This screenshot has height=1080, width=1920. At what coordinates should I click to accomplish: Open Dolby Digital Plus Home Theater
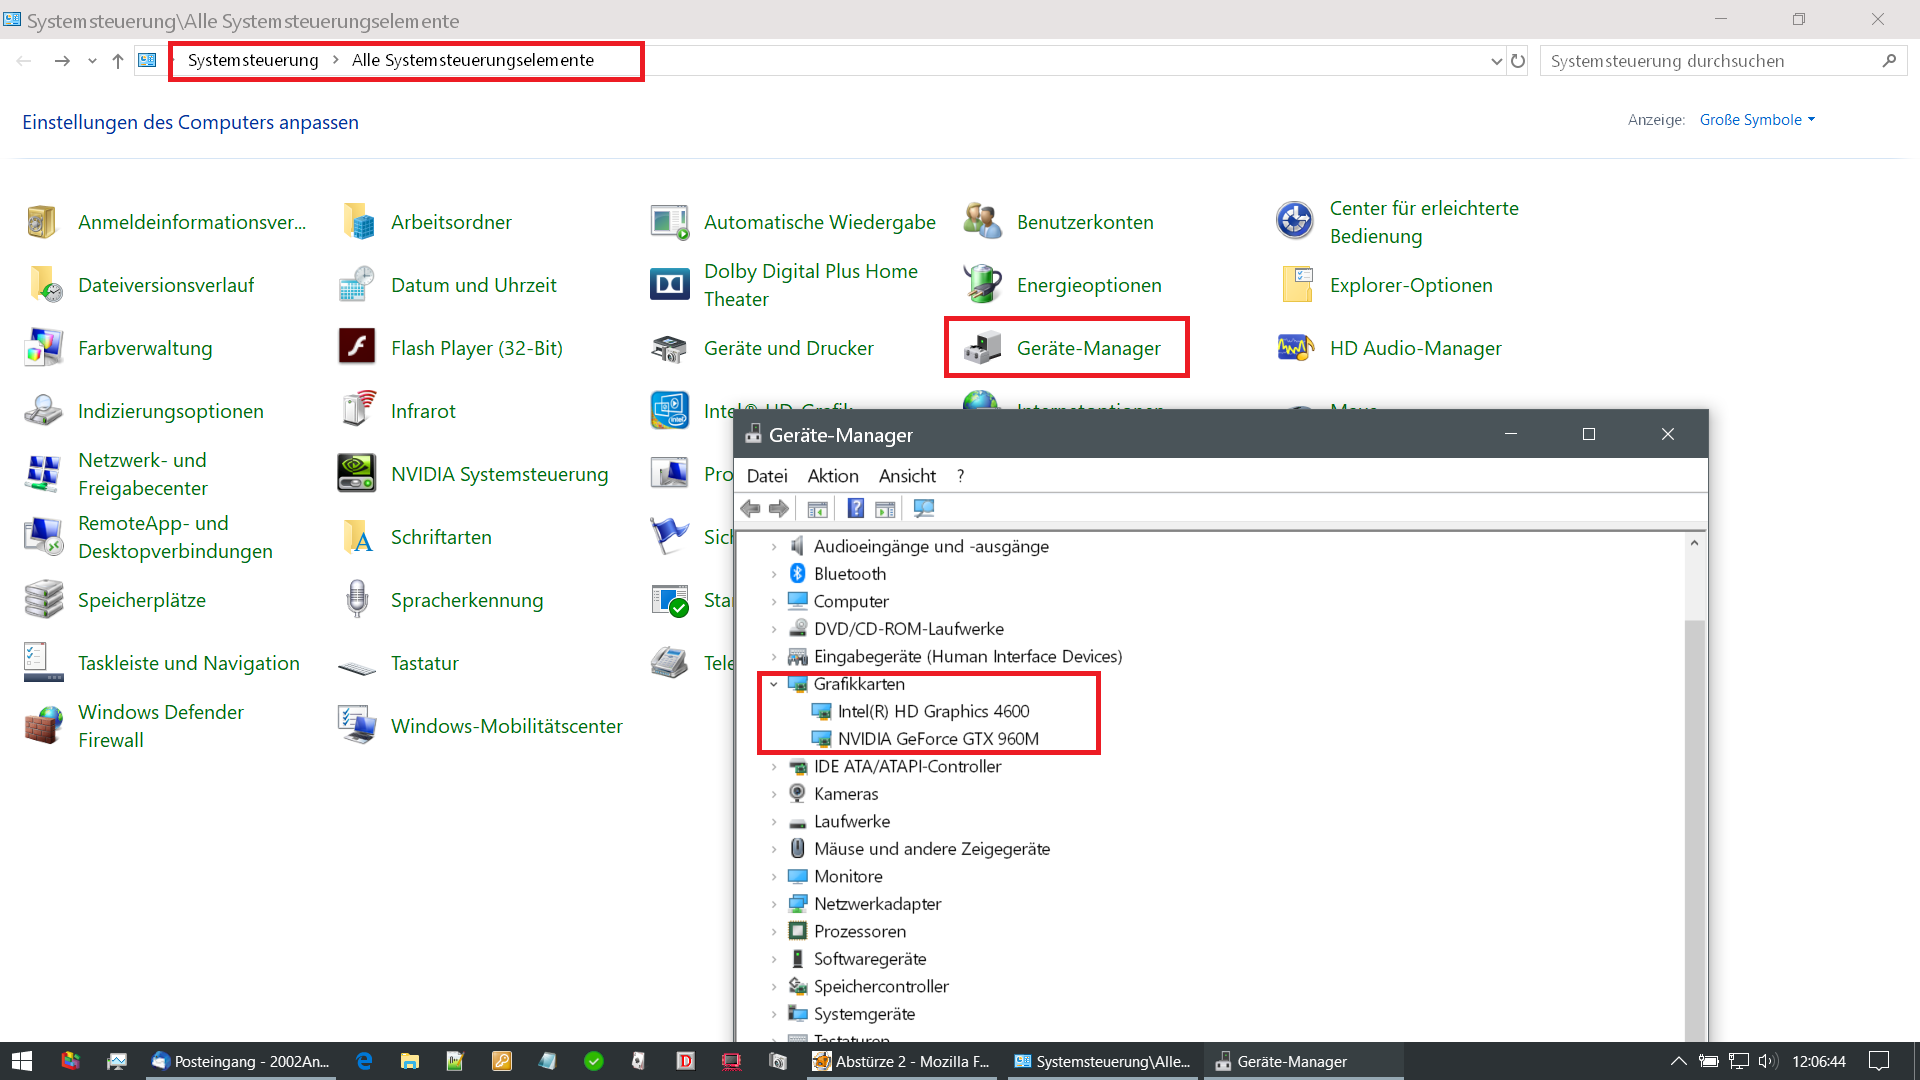(x=810, y=285)
